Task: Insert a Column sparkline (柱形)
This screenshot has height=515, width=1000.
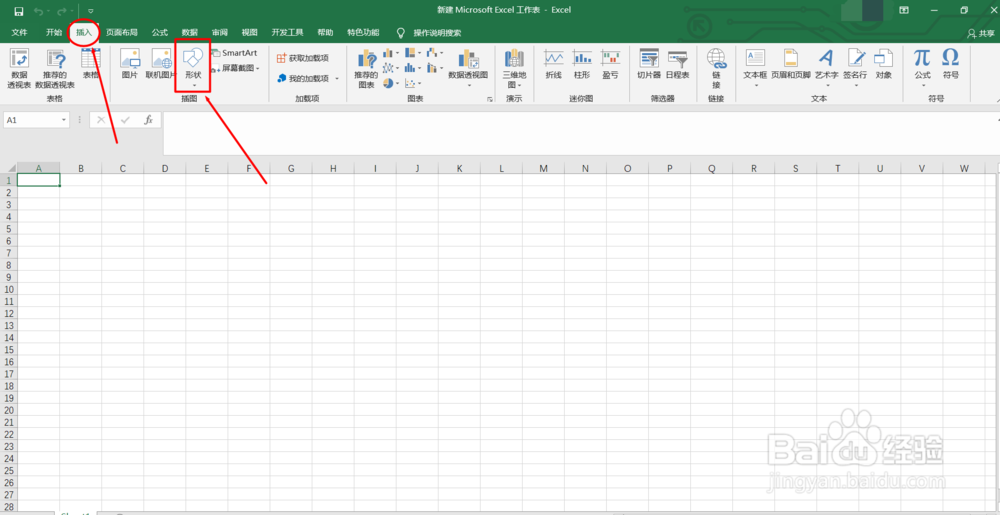Action: coord(582,64)
